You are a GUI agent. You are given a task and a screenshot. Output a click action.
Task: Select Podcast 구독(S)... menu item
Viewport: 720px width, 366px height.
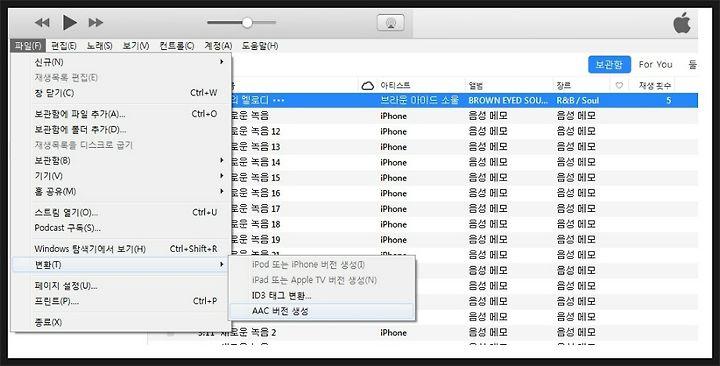pyautogui.click(x=122, y=228)
